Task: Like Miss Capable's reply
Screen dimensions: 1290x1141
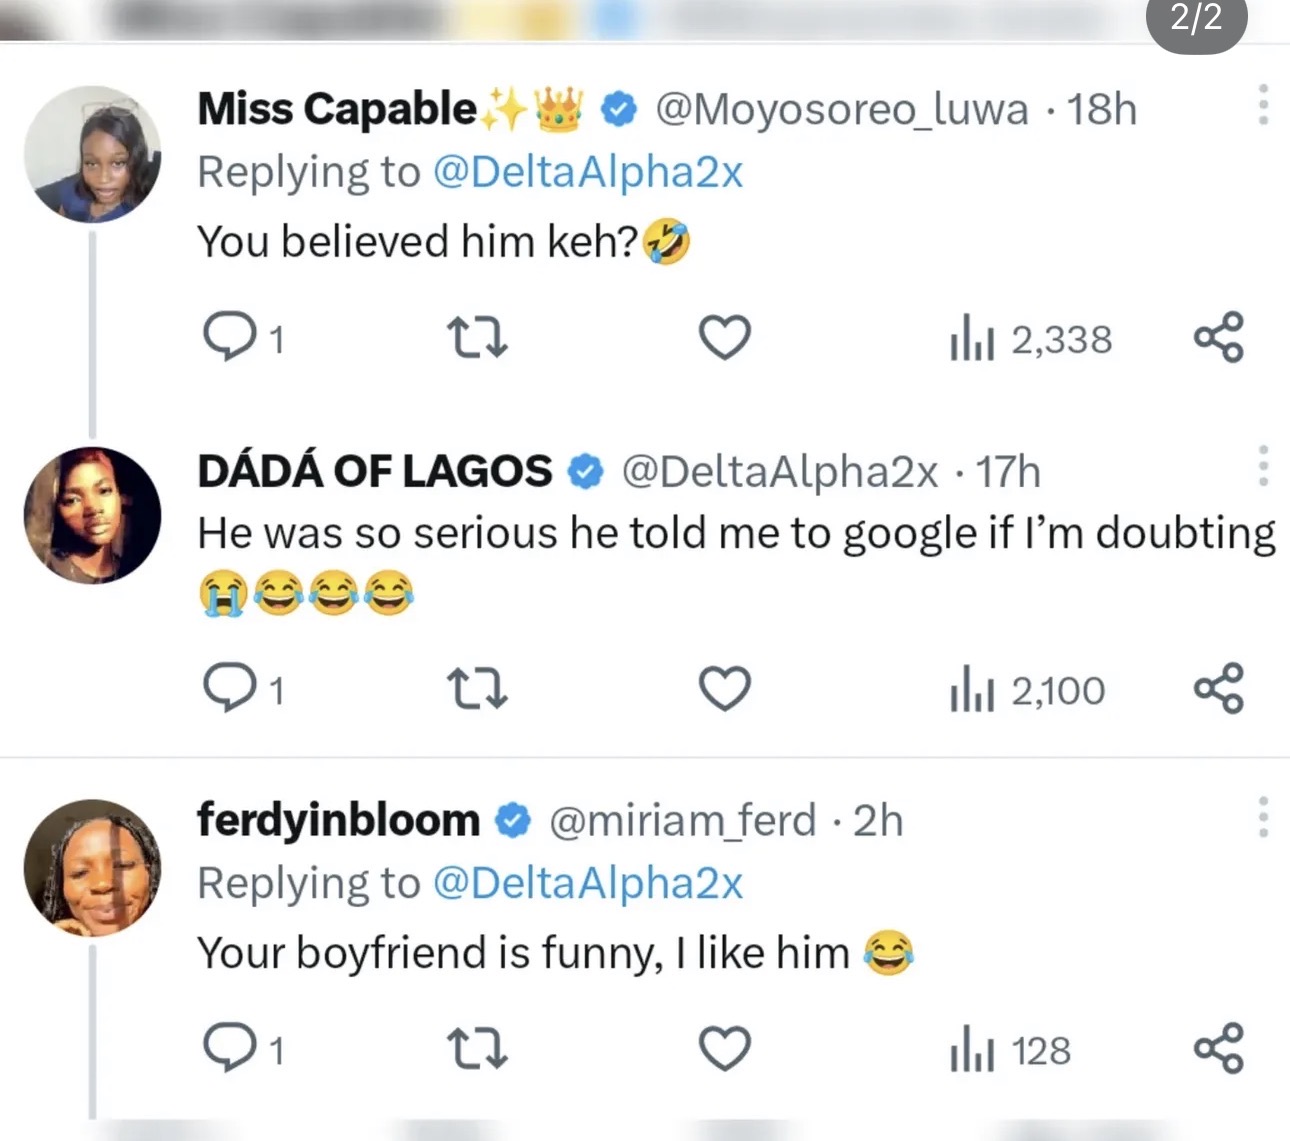Action: 724,338
